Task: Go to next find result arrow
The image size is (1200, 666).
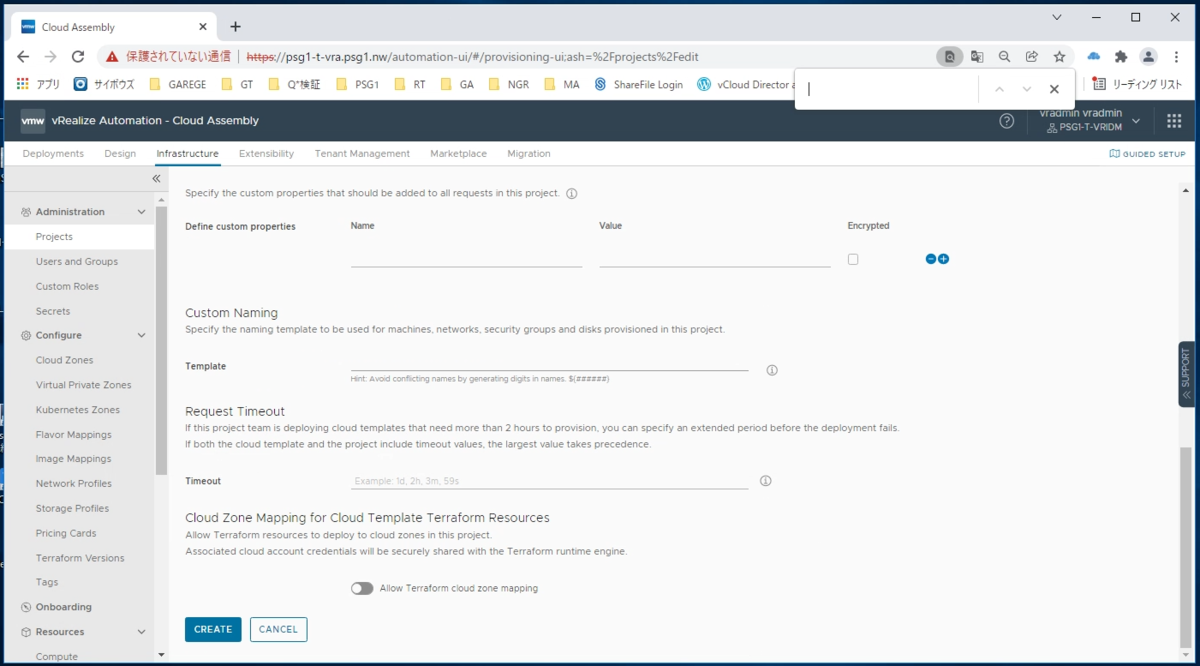Action: [1026, 89]
